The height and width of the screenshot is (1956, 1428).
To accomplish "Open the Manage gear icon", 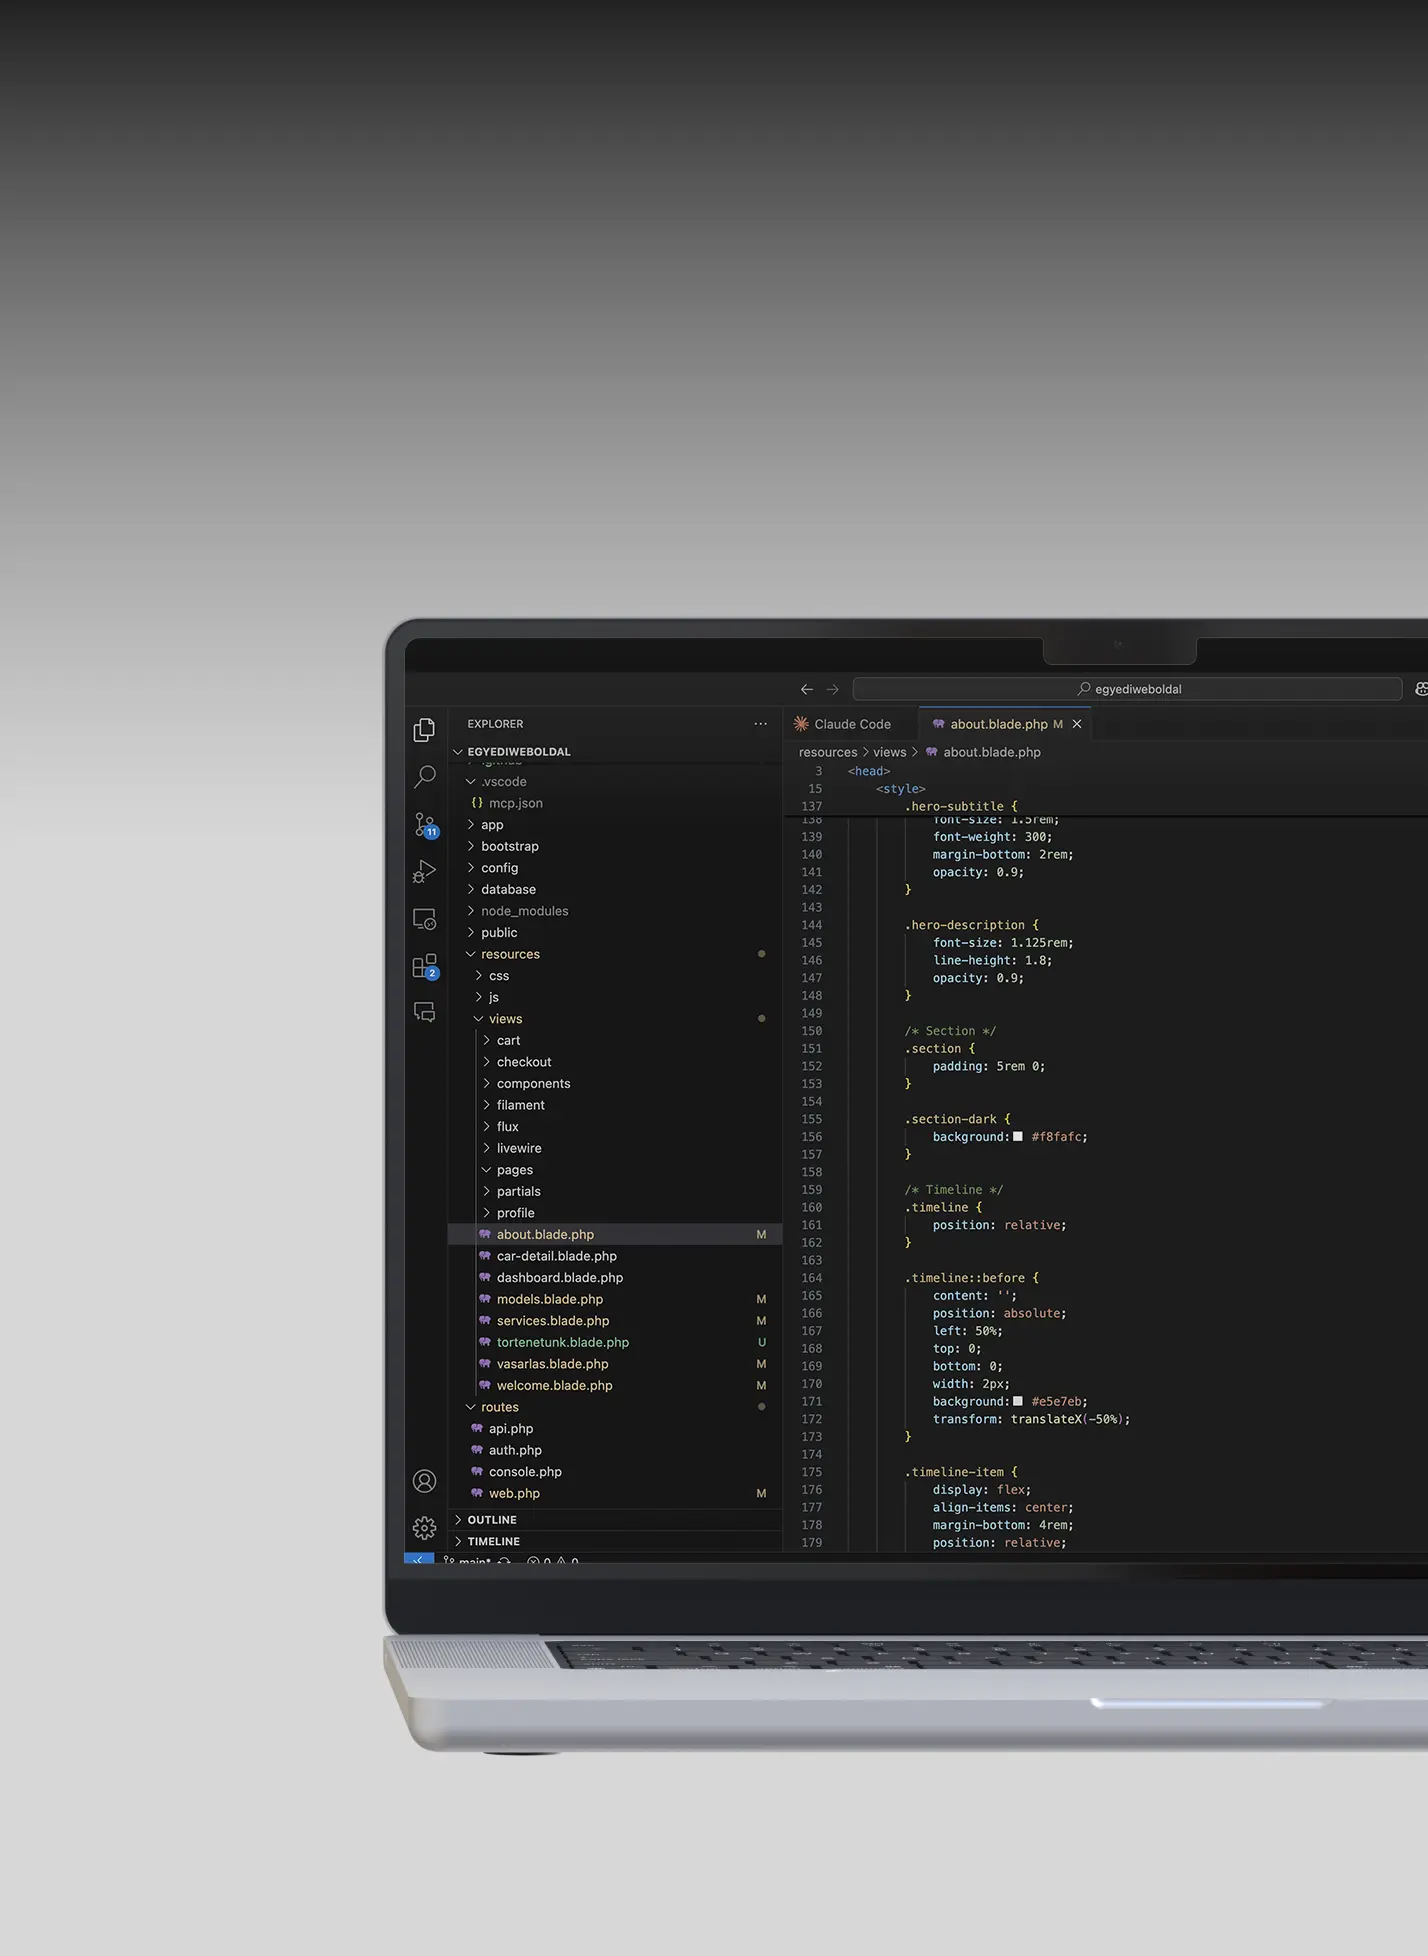I will pos(424,1528).
